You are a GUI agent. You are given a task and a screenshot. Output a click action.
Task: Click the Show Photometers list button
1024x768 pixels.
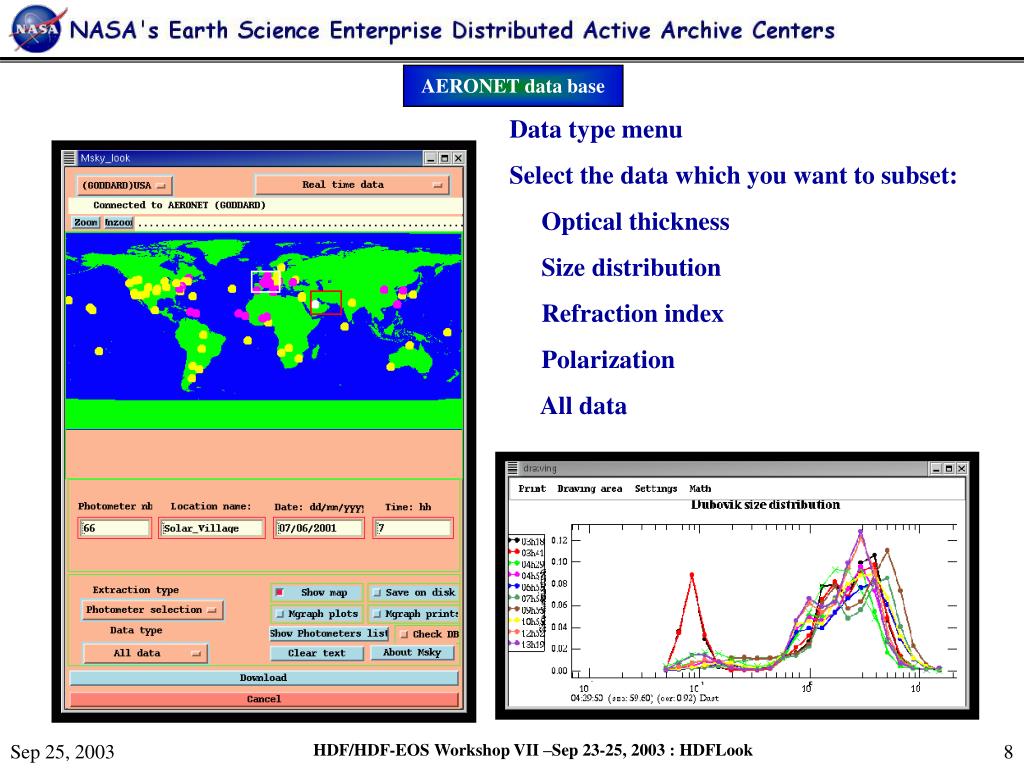pos(329,633)
